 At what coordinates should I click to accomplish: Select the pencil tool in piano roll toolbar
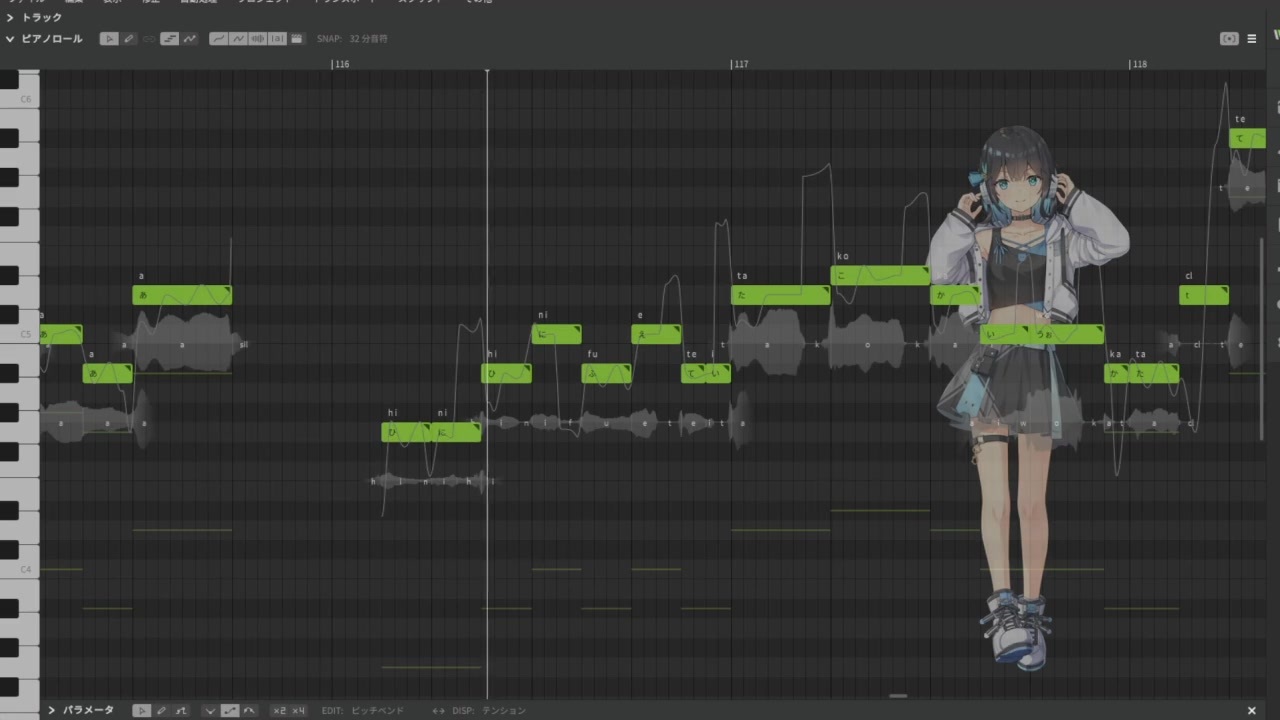(129, 39)
